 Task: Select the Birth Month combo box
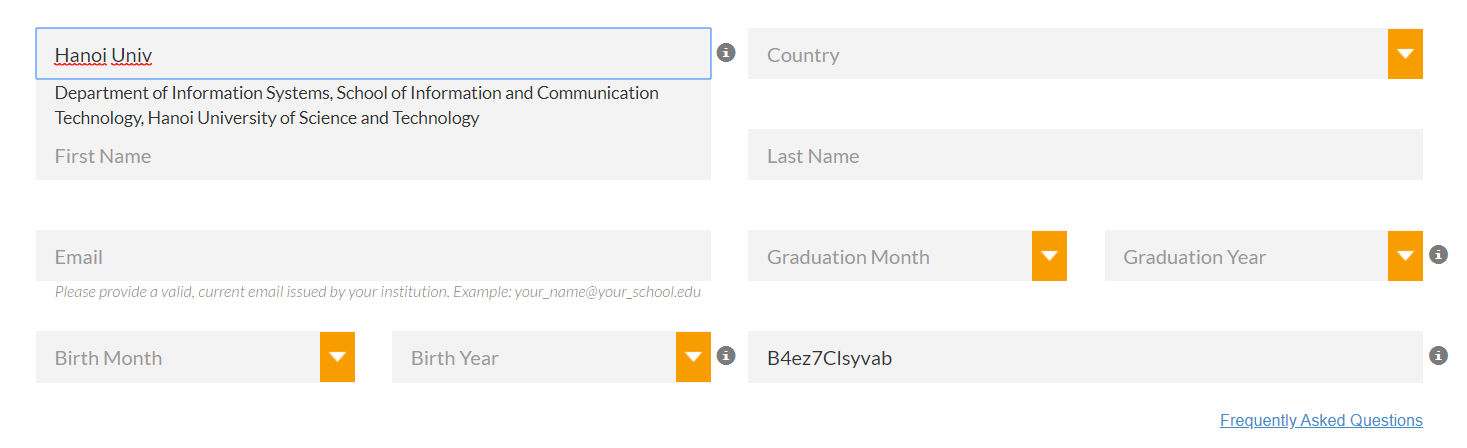[178, 357]
